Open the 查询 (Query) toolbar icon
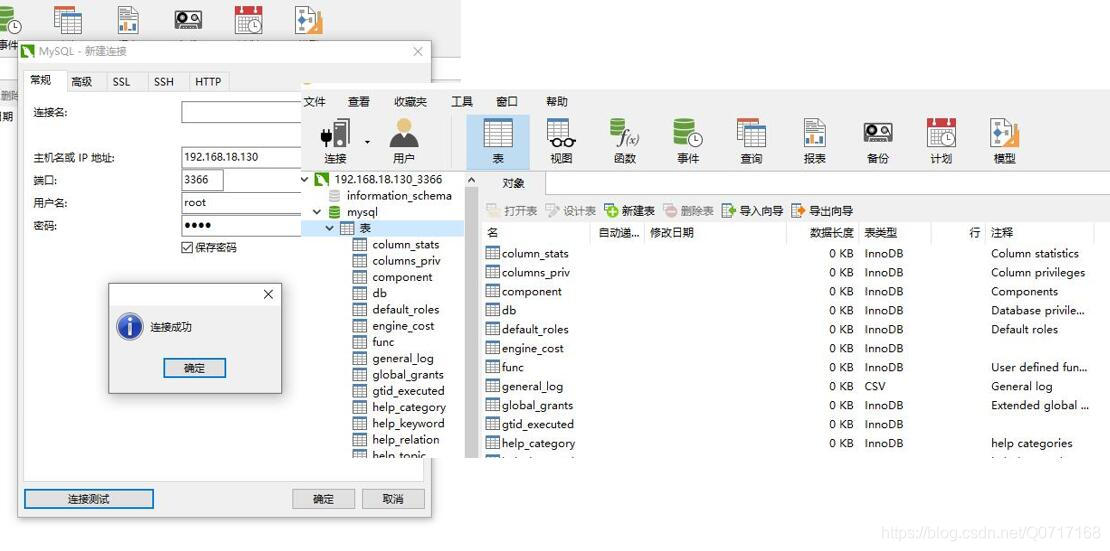 click(x=751, y=142)
